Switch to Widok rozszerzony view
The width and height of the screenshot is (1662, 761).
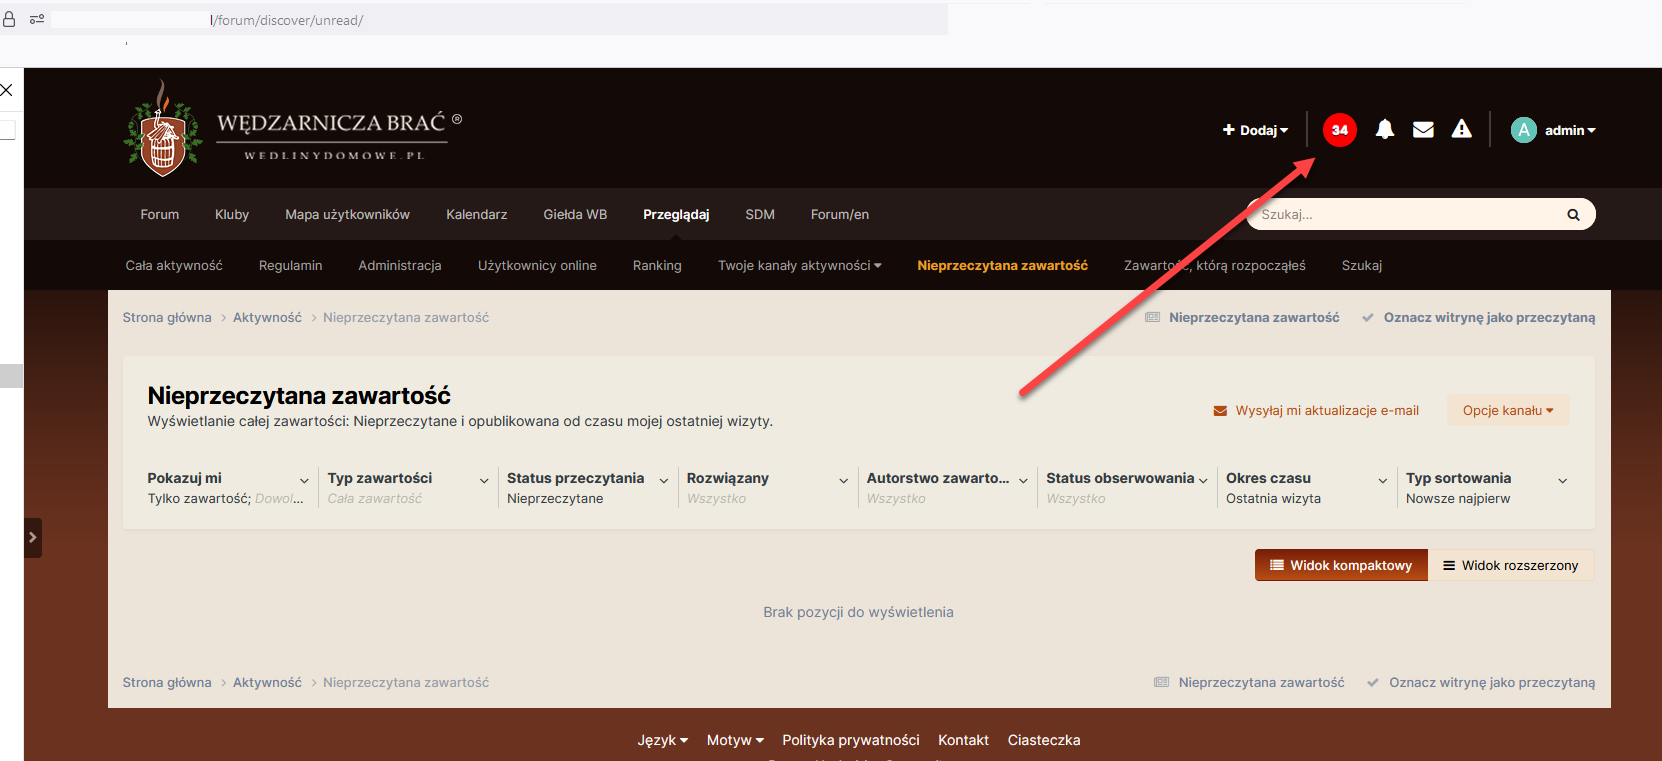1510,565
